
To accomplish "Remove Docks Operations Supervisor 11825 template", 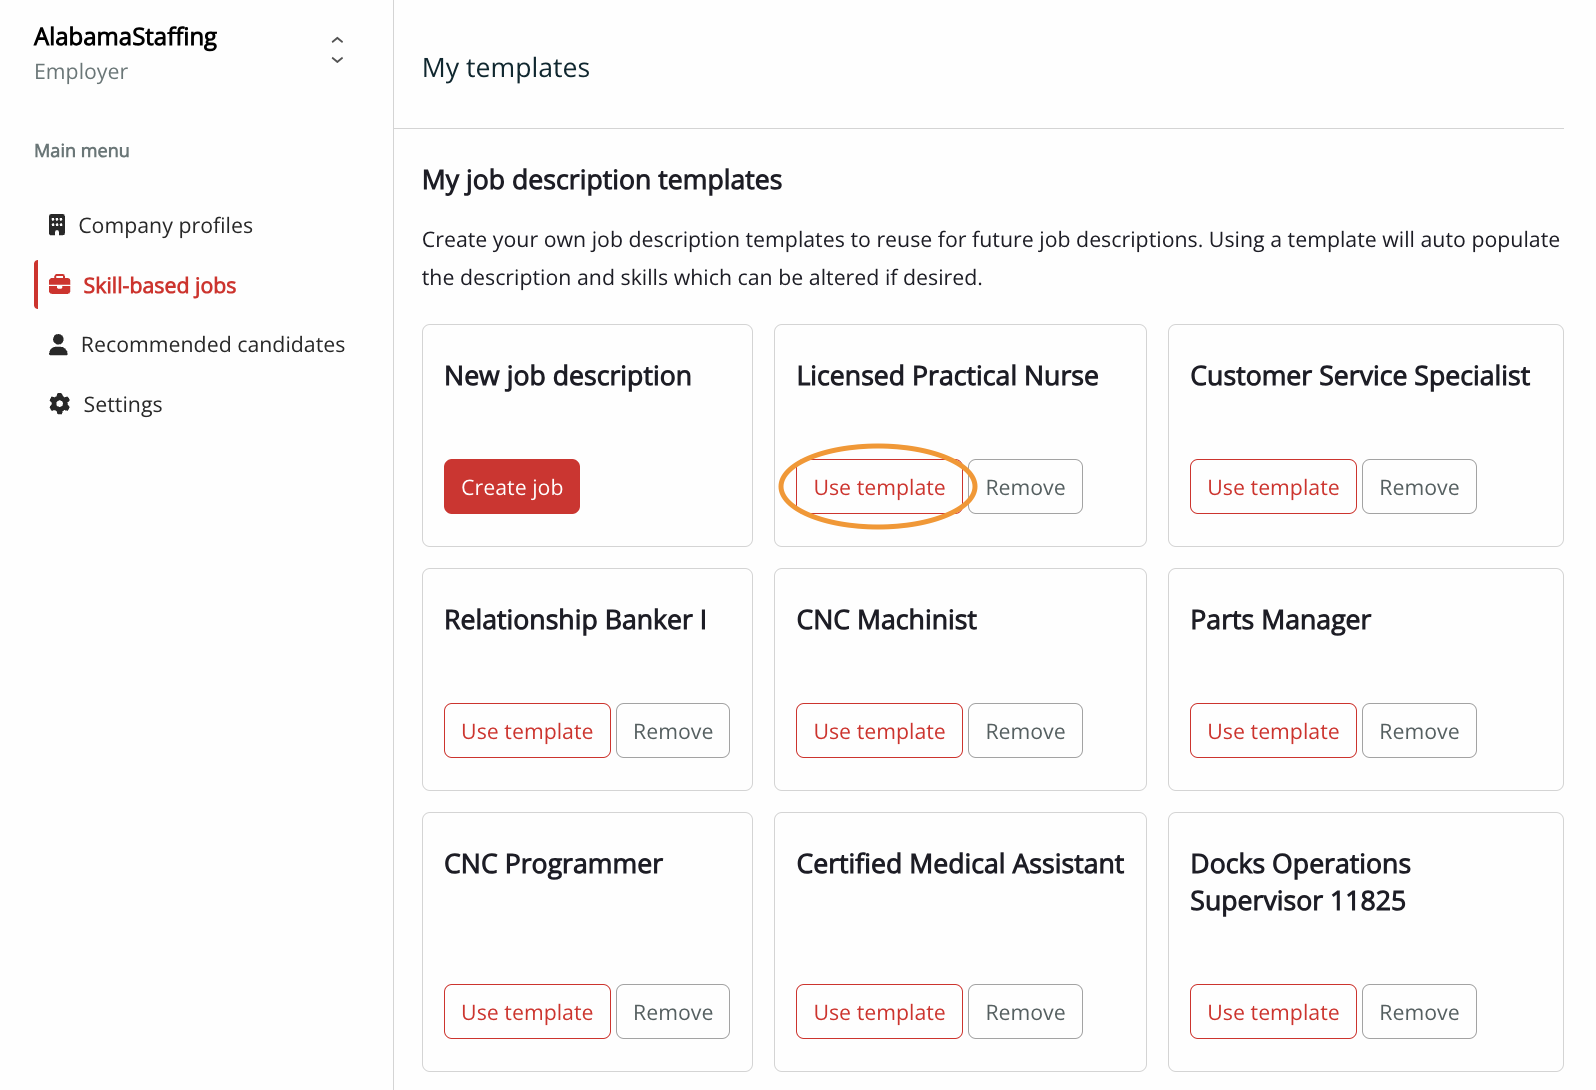I will tap(1418, 1012).
